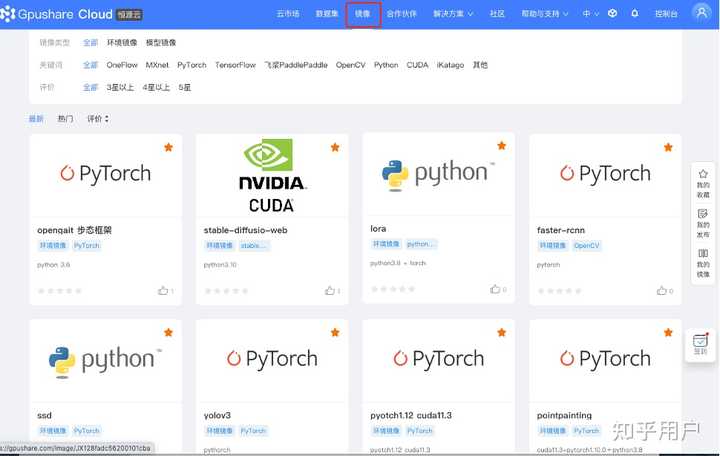
Task: Click favorite star on stable-diffusio-web card
Action: coord(335,147)
